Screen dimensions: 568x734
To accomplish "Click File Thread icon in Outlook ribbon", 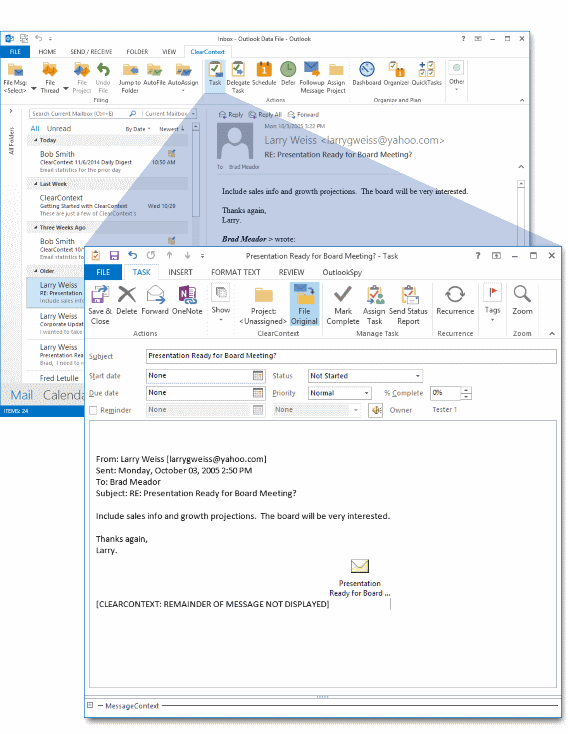I will (x=50, y=77).
